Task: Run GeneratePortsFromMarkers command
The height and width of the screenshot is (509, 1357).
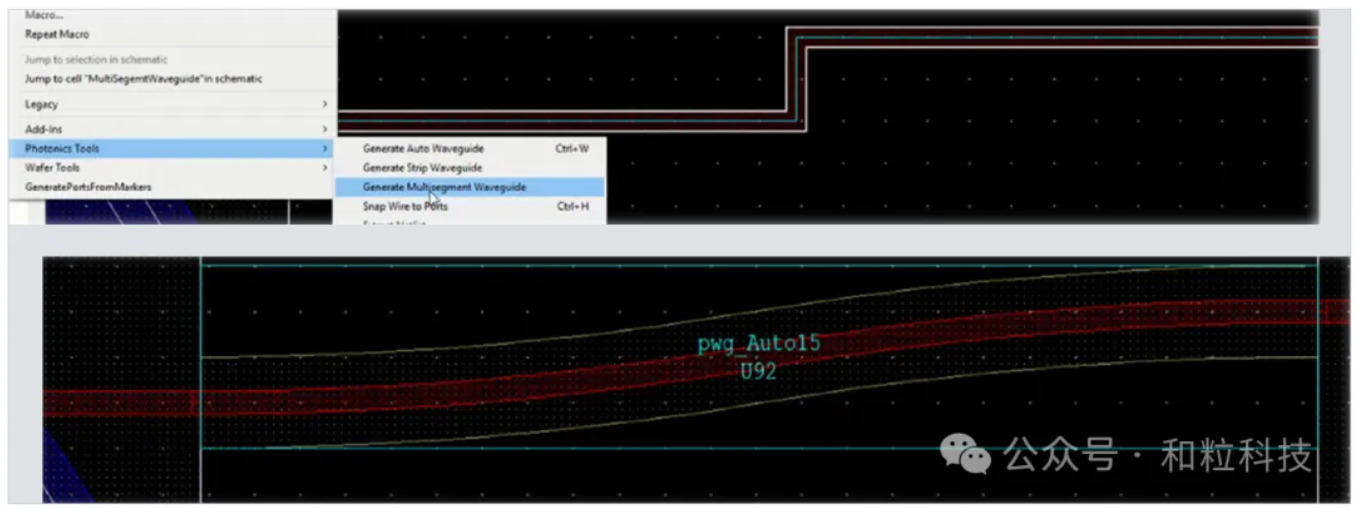Action: click(88, 187)
